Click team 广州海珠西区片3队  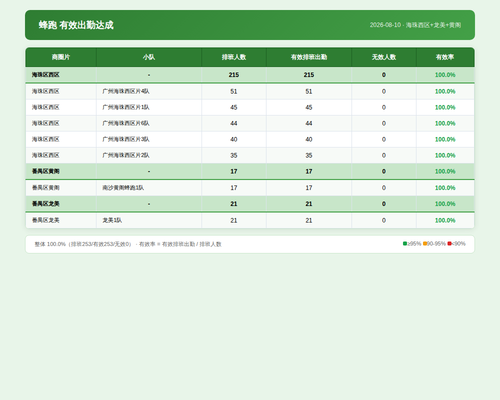coord(126,139)
